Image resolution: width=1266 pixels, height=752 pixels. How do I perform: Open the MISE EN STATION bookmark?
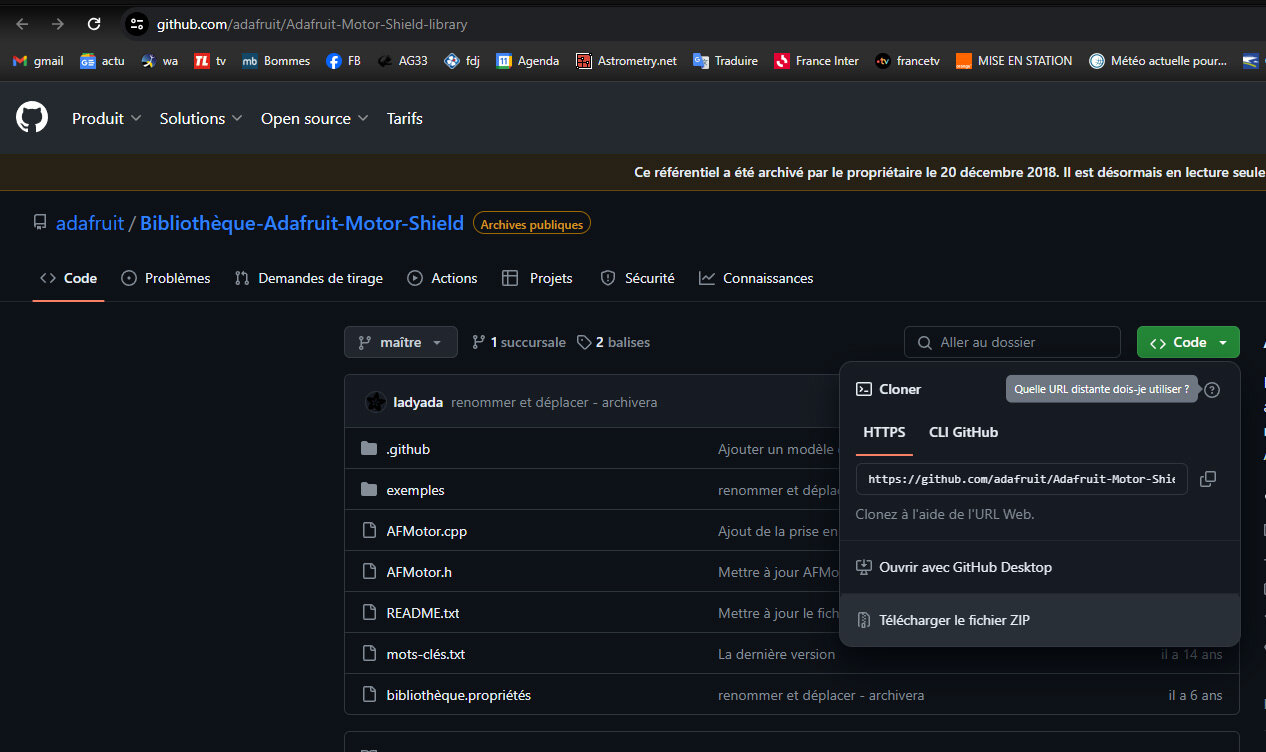click(x=1014, y=61)
